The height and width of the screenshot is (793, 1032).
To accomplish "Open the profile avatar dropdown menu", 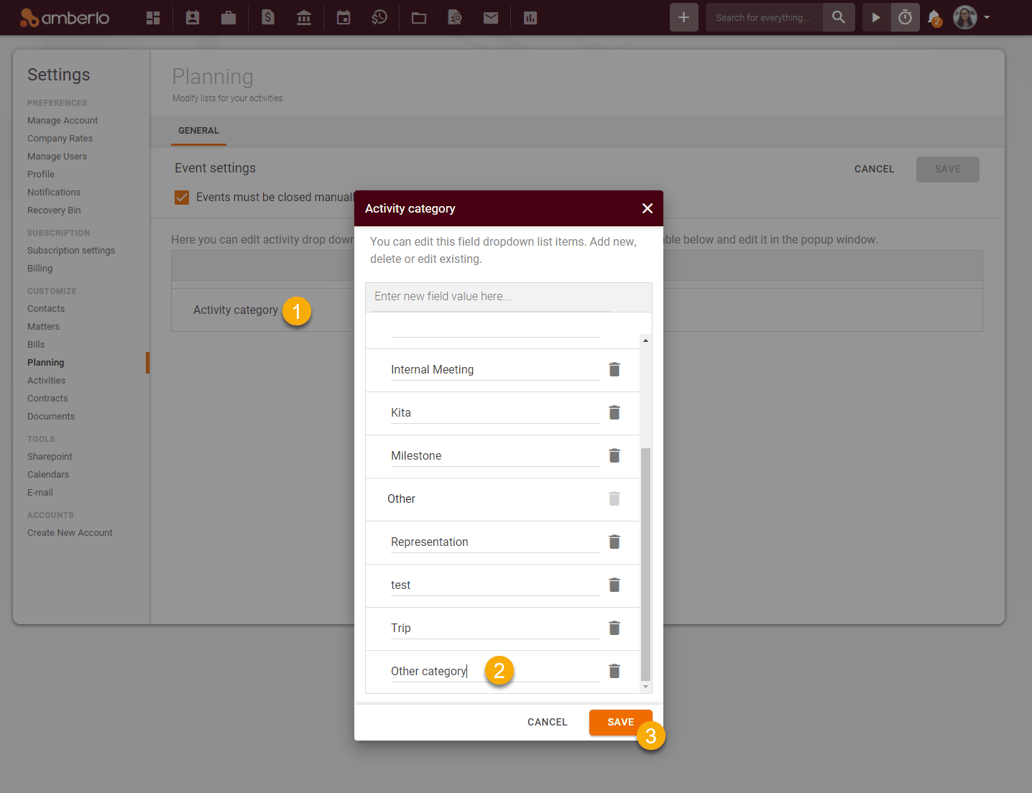I will tap(963, 17).
